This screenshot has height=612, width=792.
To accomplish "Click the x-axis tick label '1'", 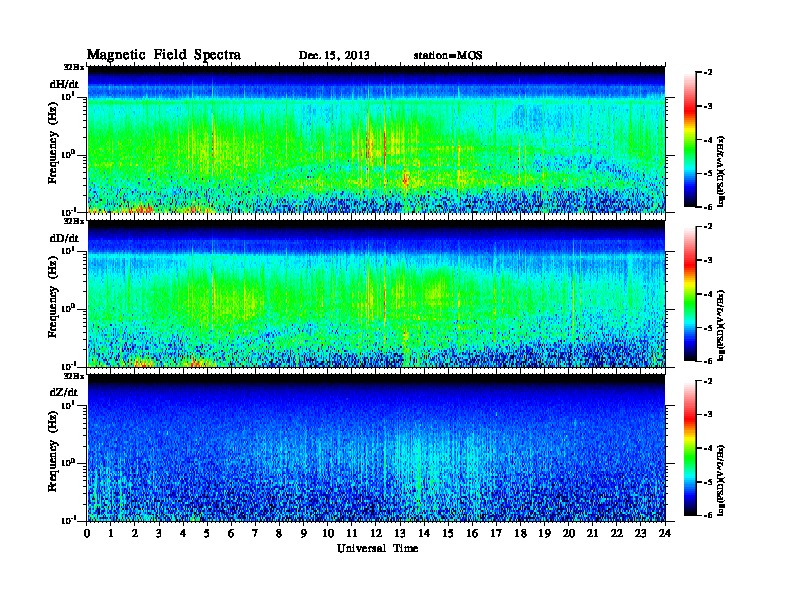I will click(111, 533).
